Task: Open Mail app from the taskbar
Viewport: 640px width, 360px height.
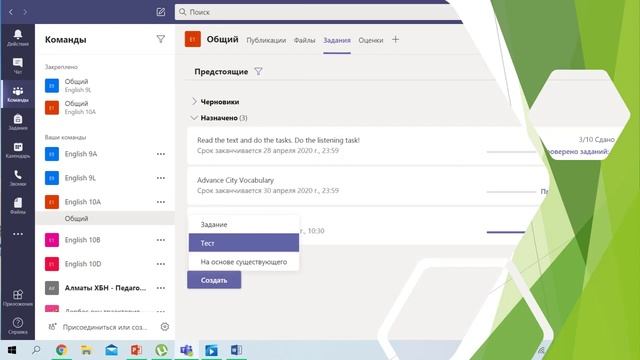Action: (111, 350)
